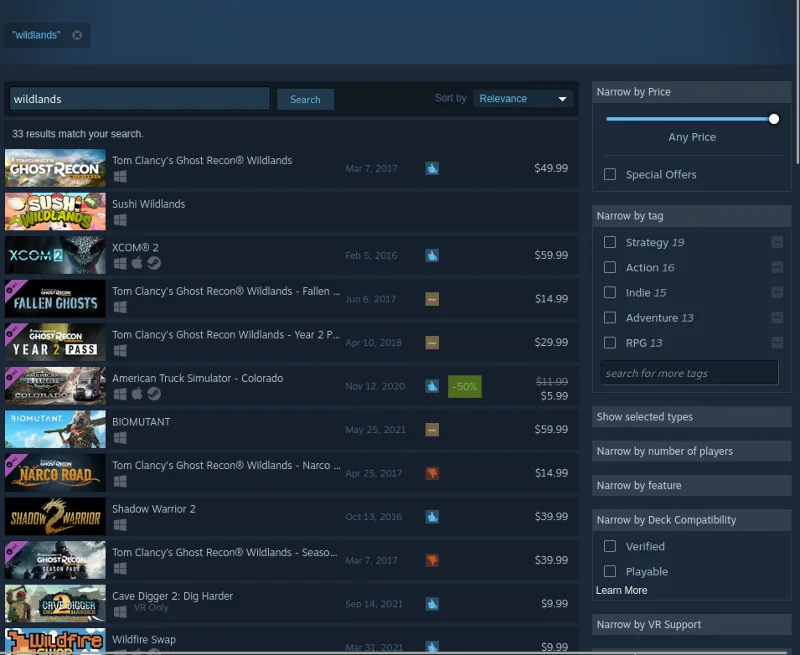The height and width of the screenshot is (655, 800).
Task: Exclude the Action tag using its minus icon
Action: [x=777, y=267]
